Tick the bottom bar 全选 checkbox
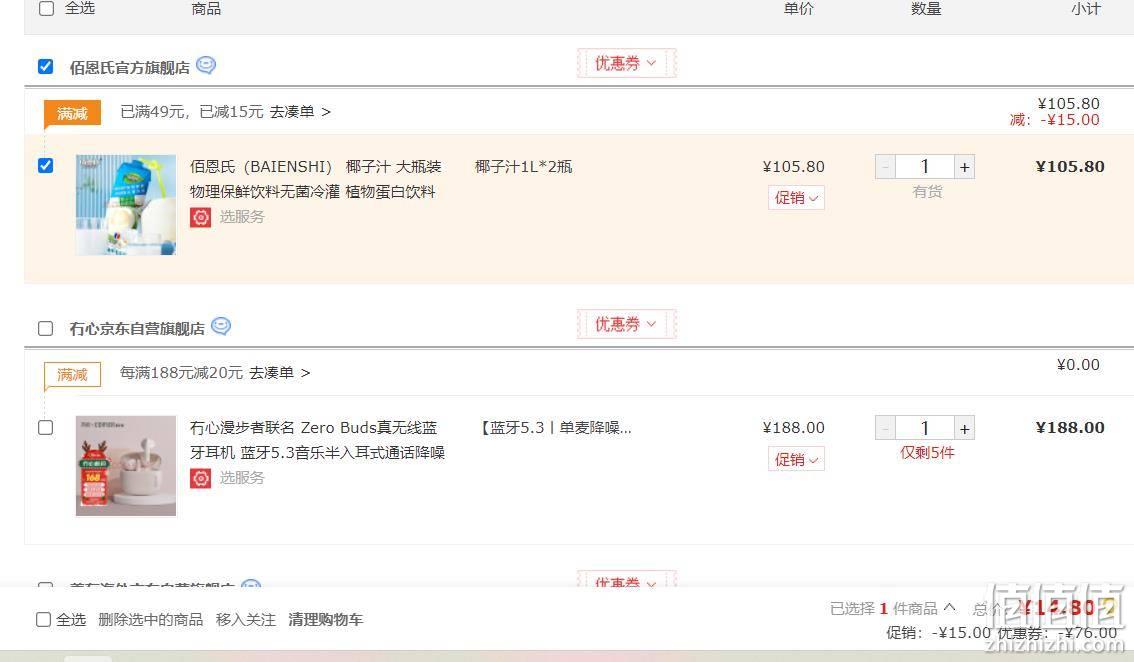This screenshot has height=662, width=1134. (x=43, y=619)
